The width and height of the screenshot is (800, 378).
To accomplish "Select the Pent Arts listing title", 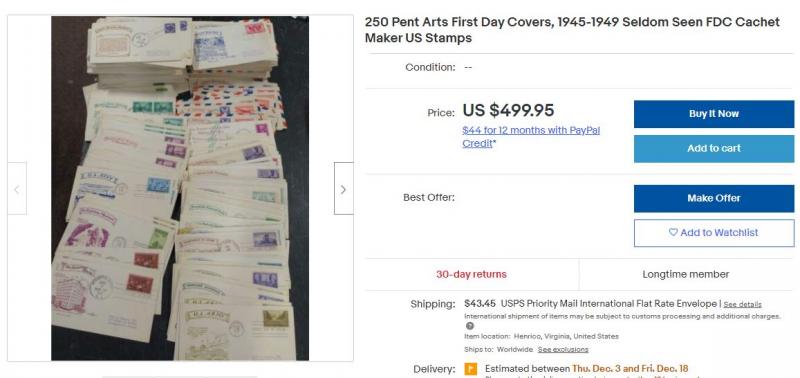I will [572, 30].
